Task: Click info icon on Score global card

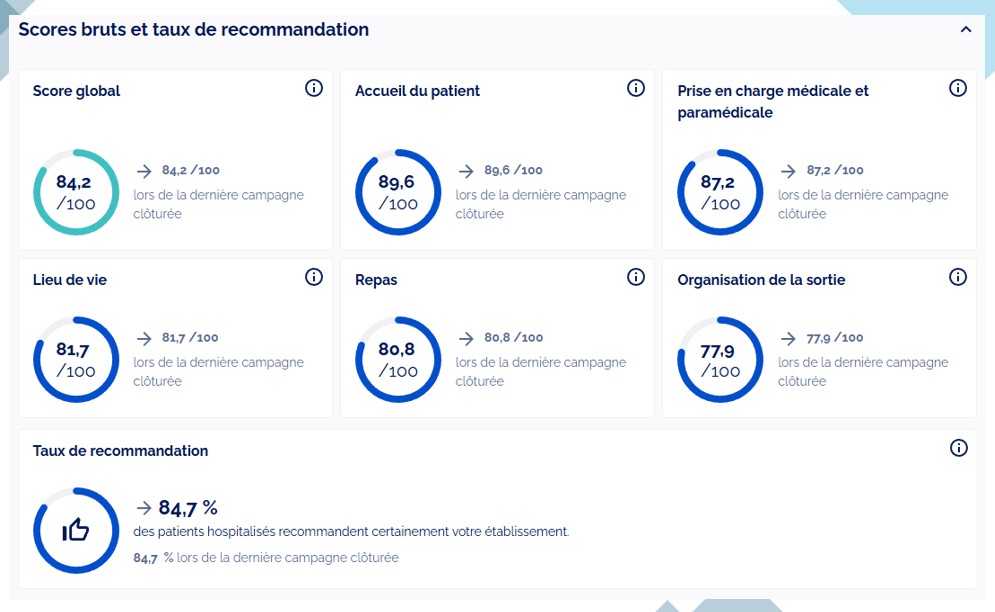Action: pos(314,88)
